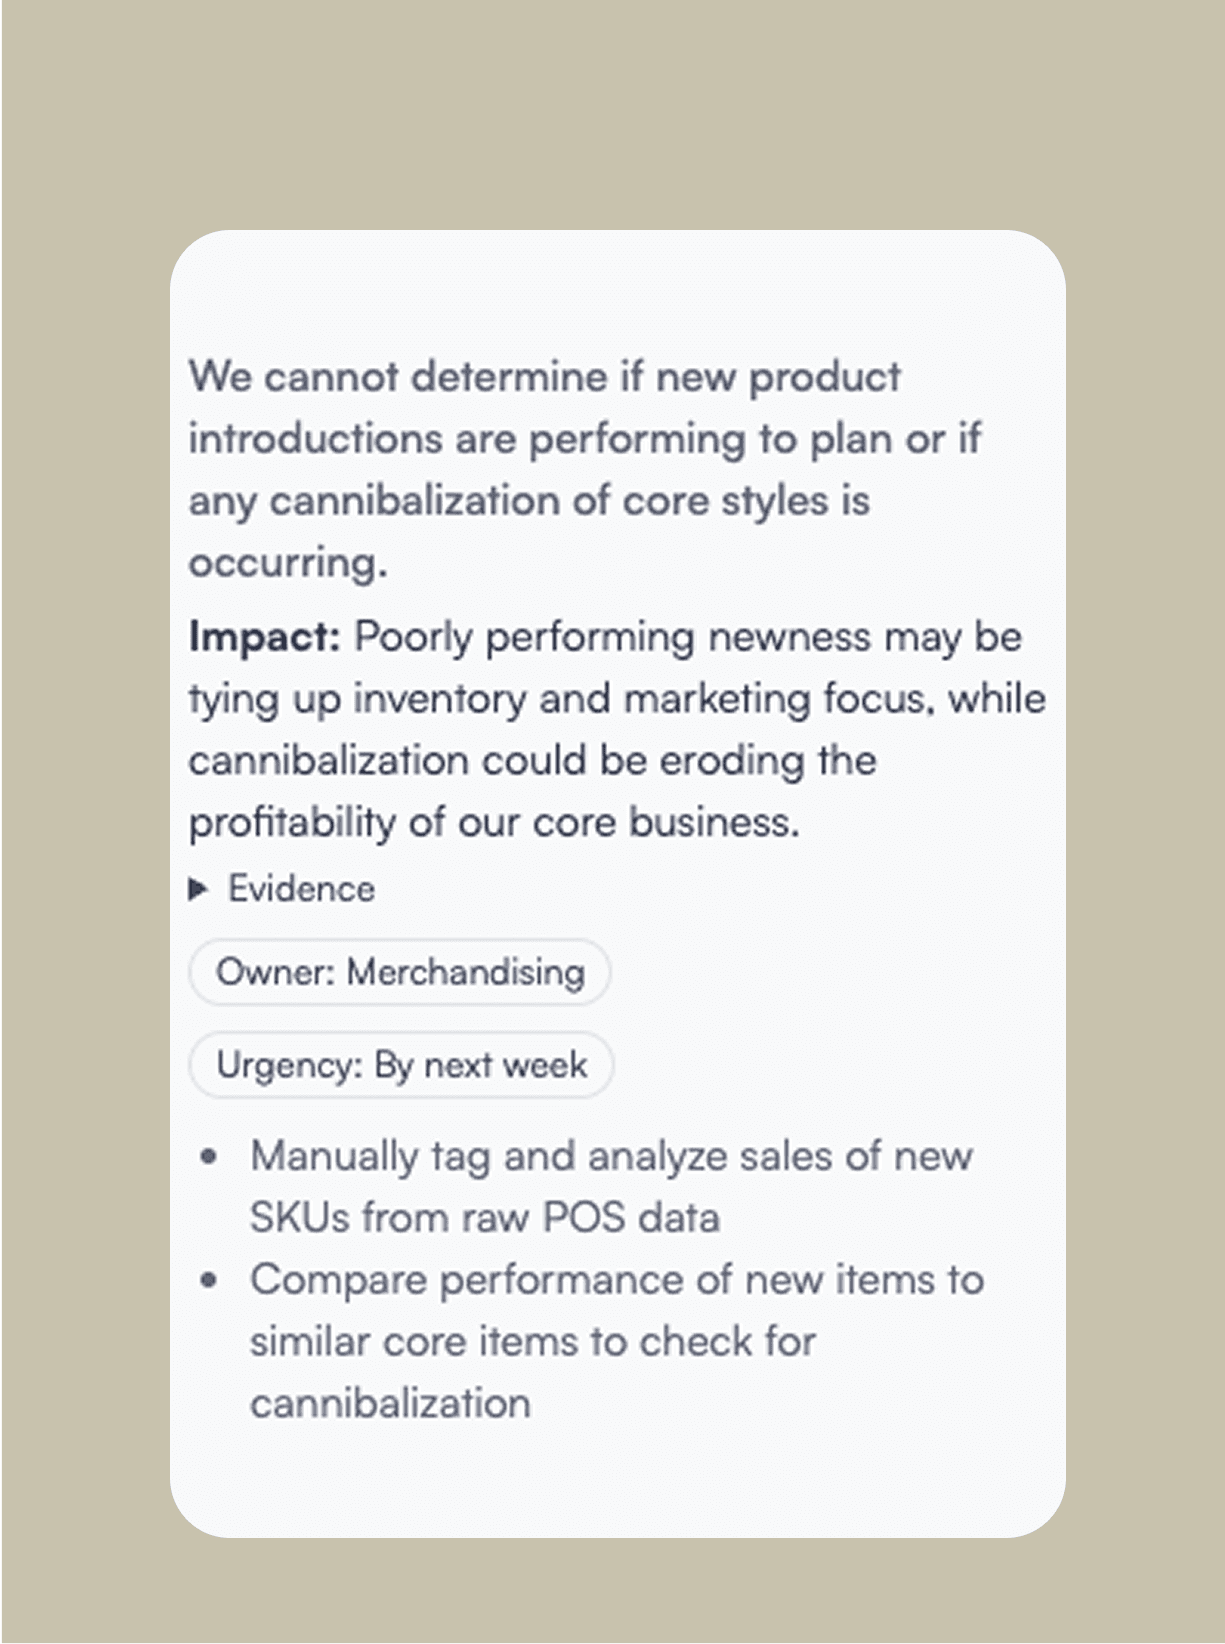
Task: Click the word 'occurring.' ending first paragraph
Action: 288,563
